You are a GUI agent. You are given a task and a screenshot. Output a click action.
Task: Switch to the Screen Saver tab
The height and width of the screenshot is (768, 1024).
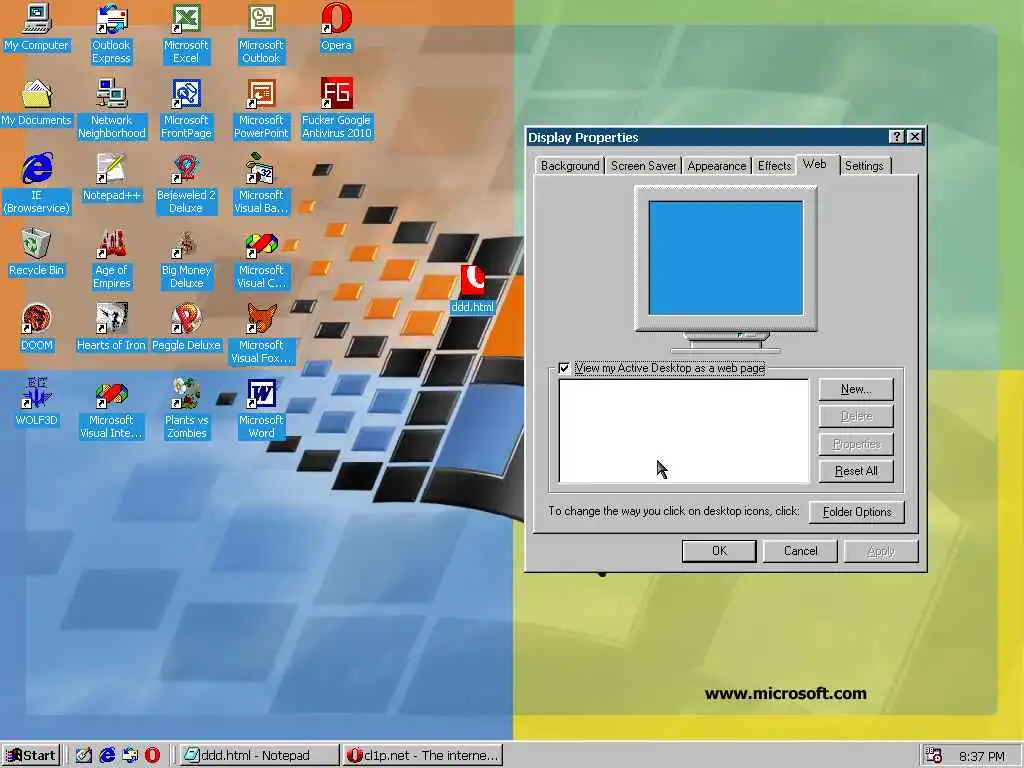[643, 166]
